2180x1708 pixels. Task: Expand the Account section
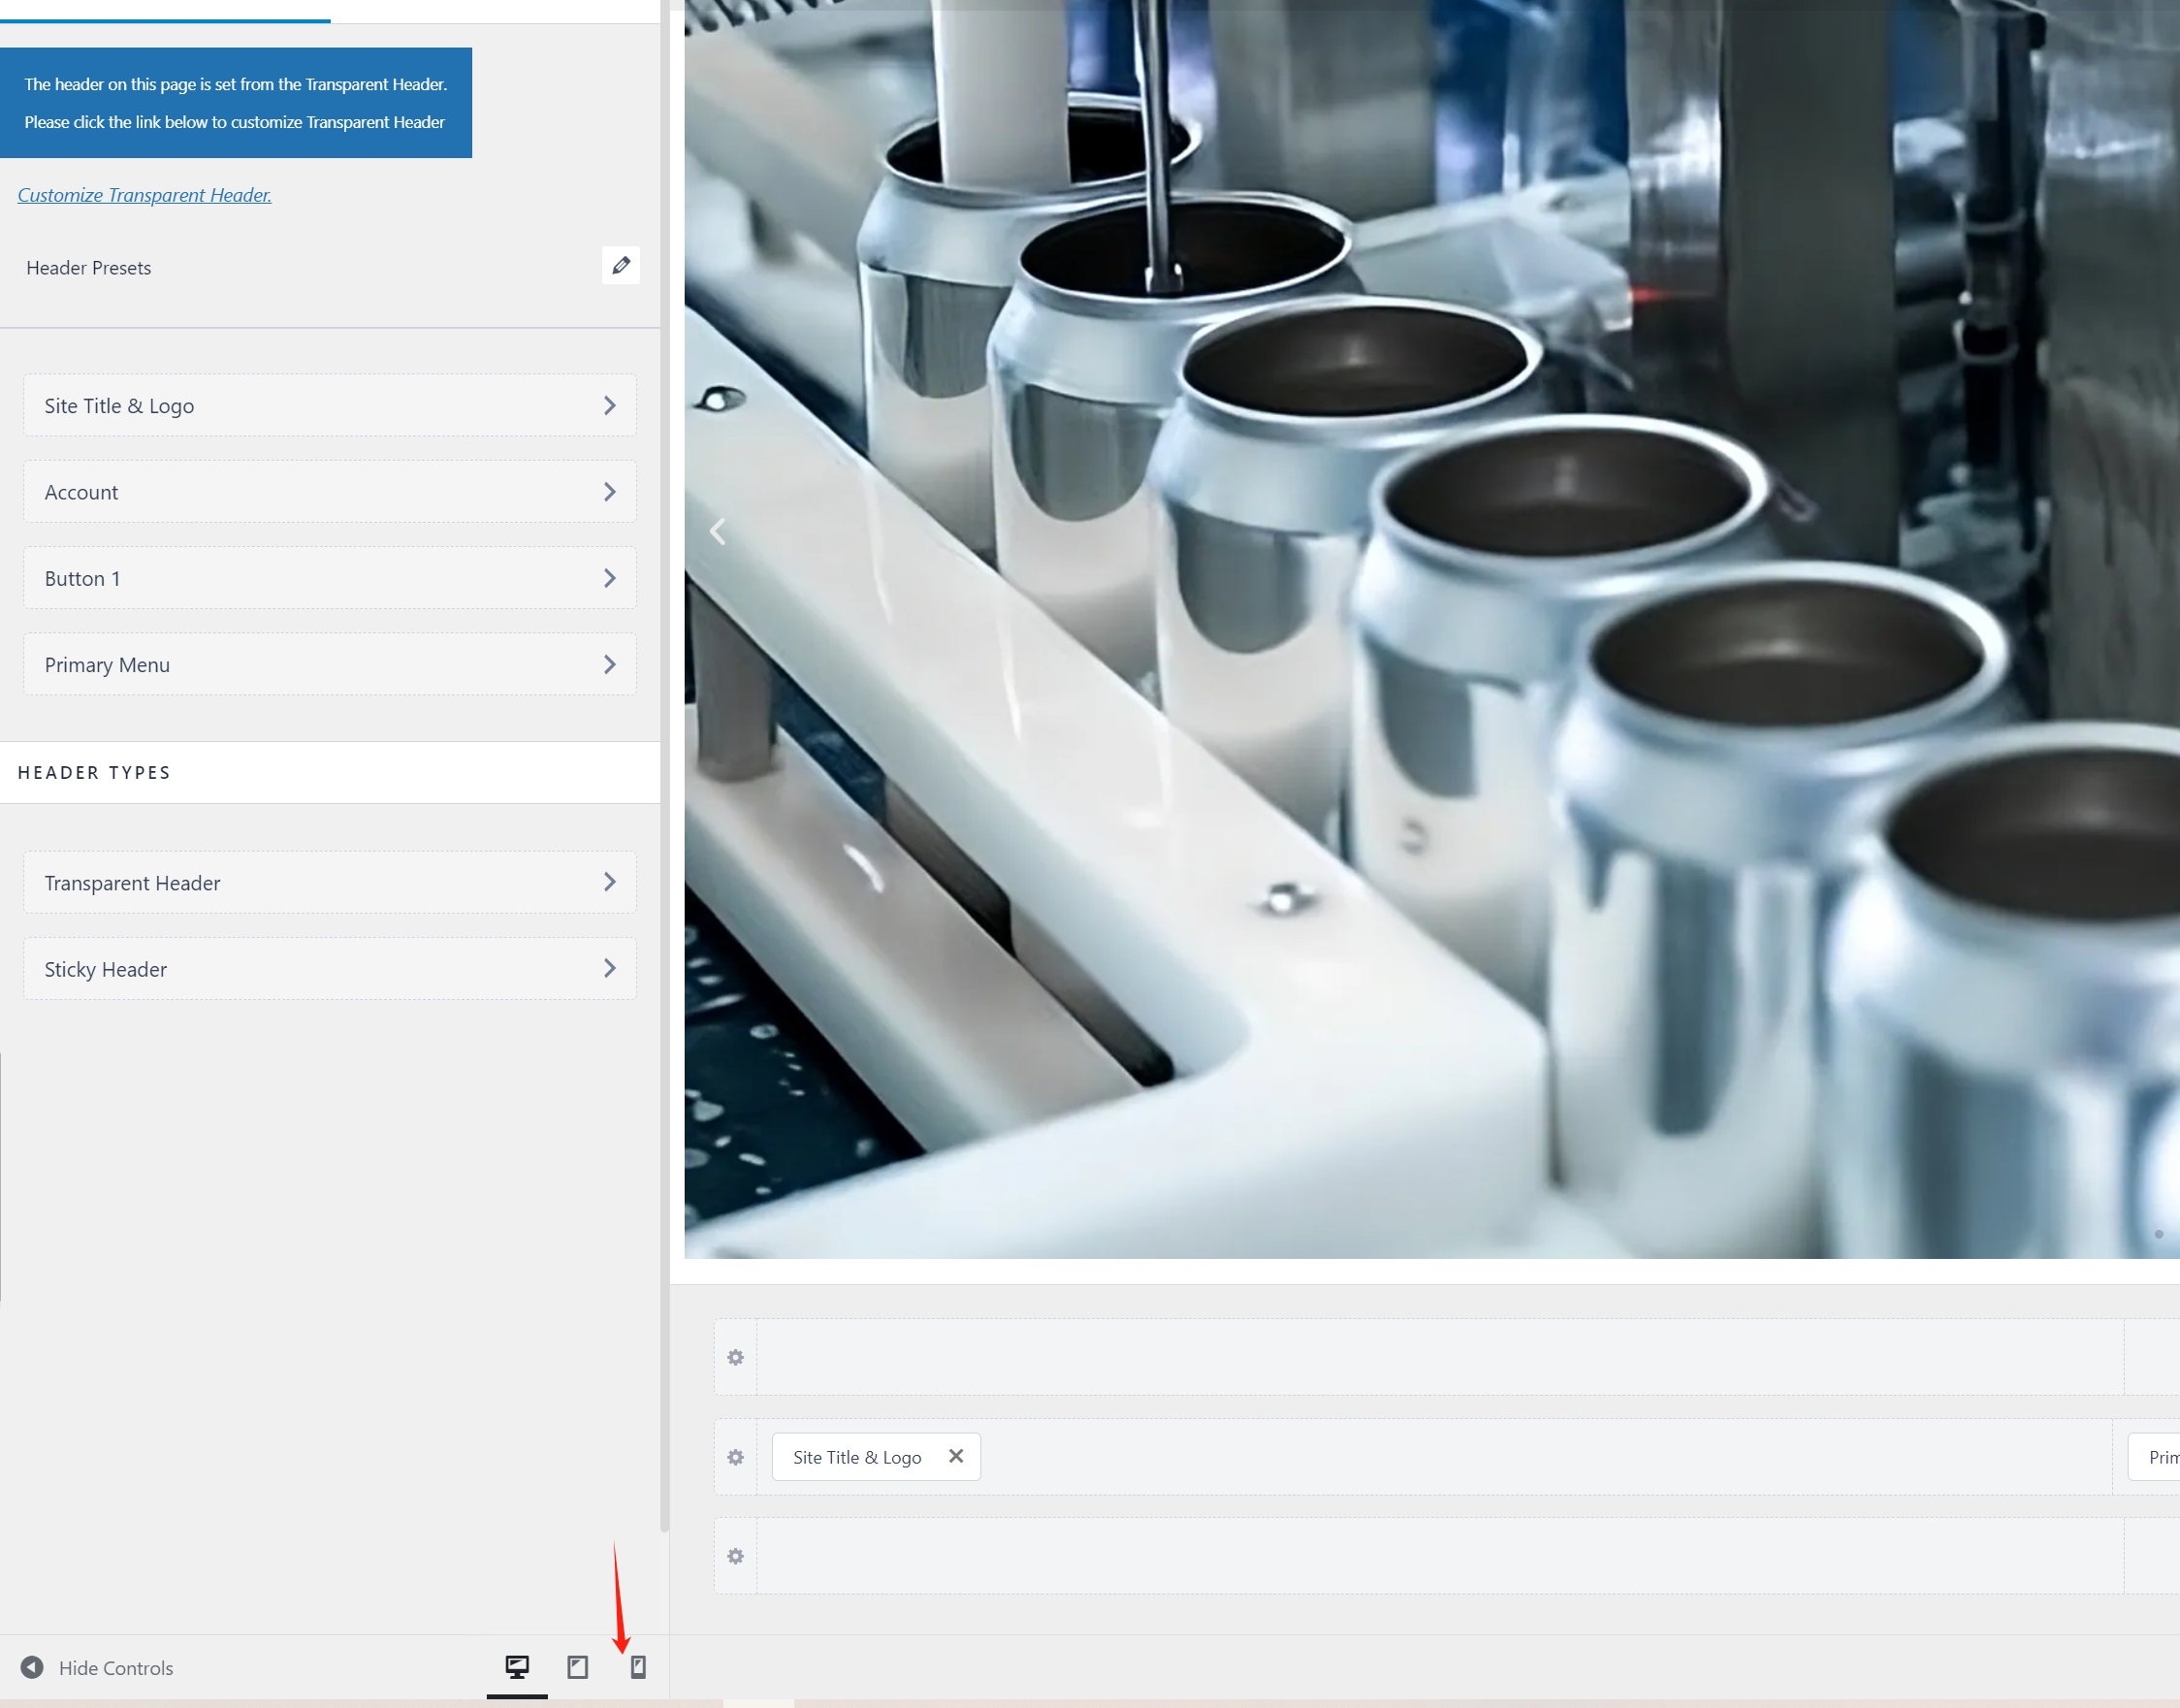pyautogui.click(x=329, y=492)
